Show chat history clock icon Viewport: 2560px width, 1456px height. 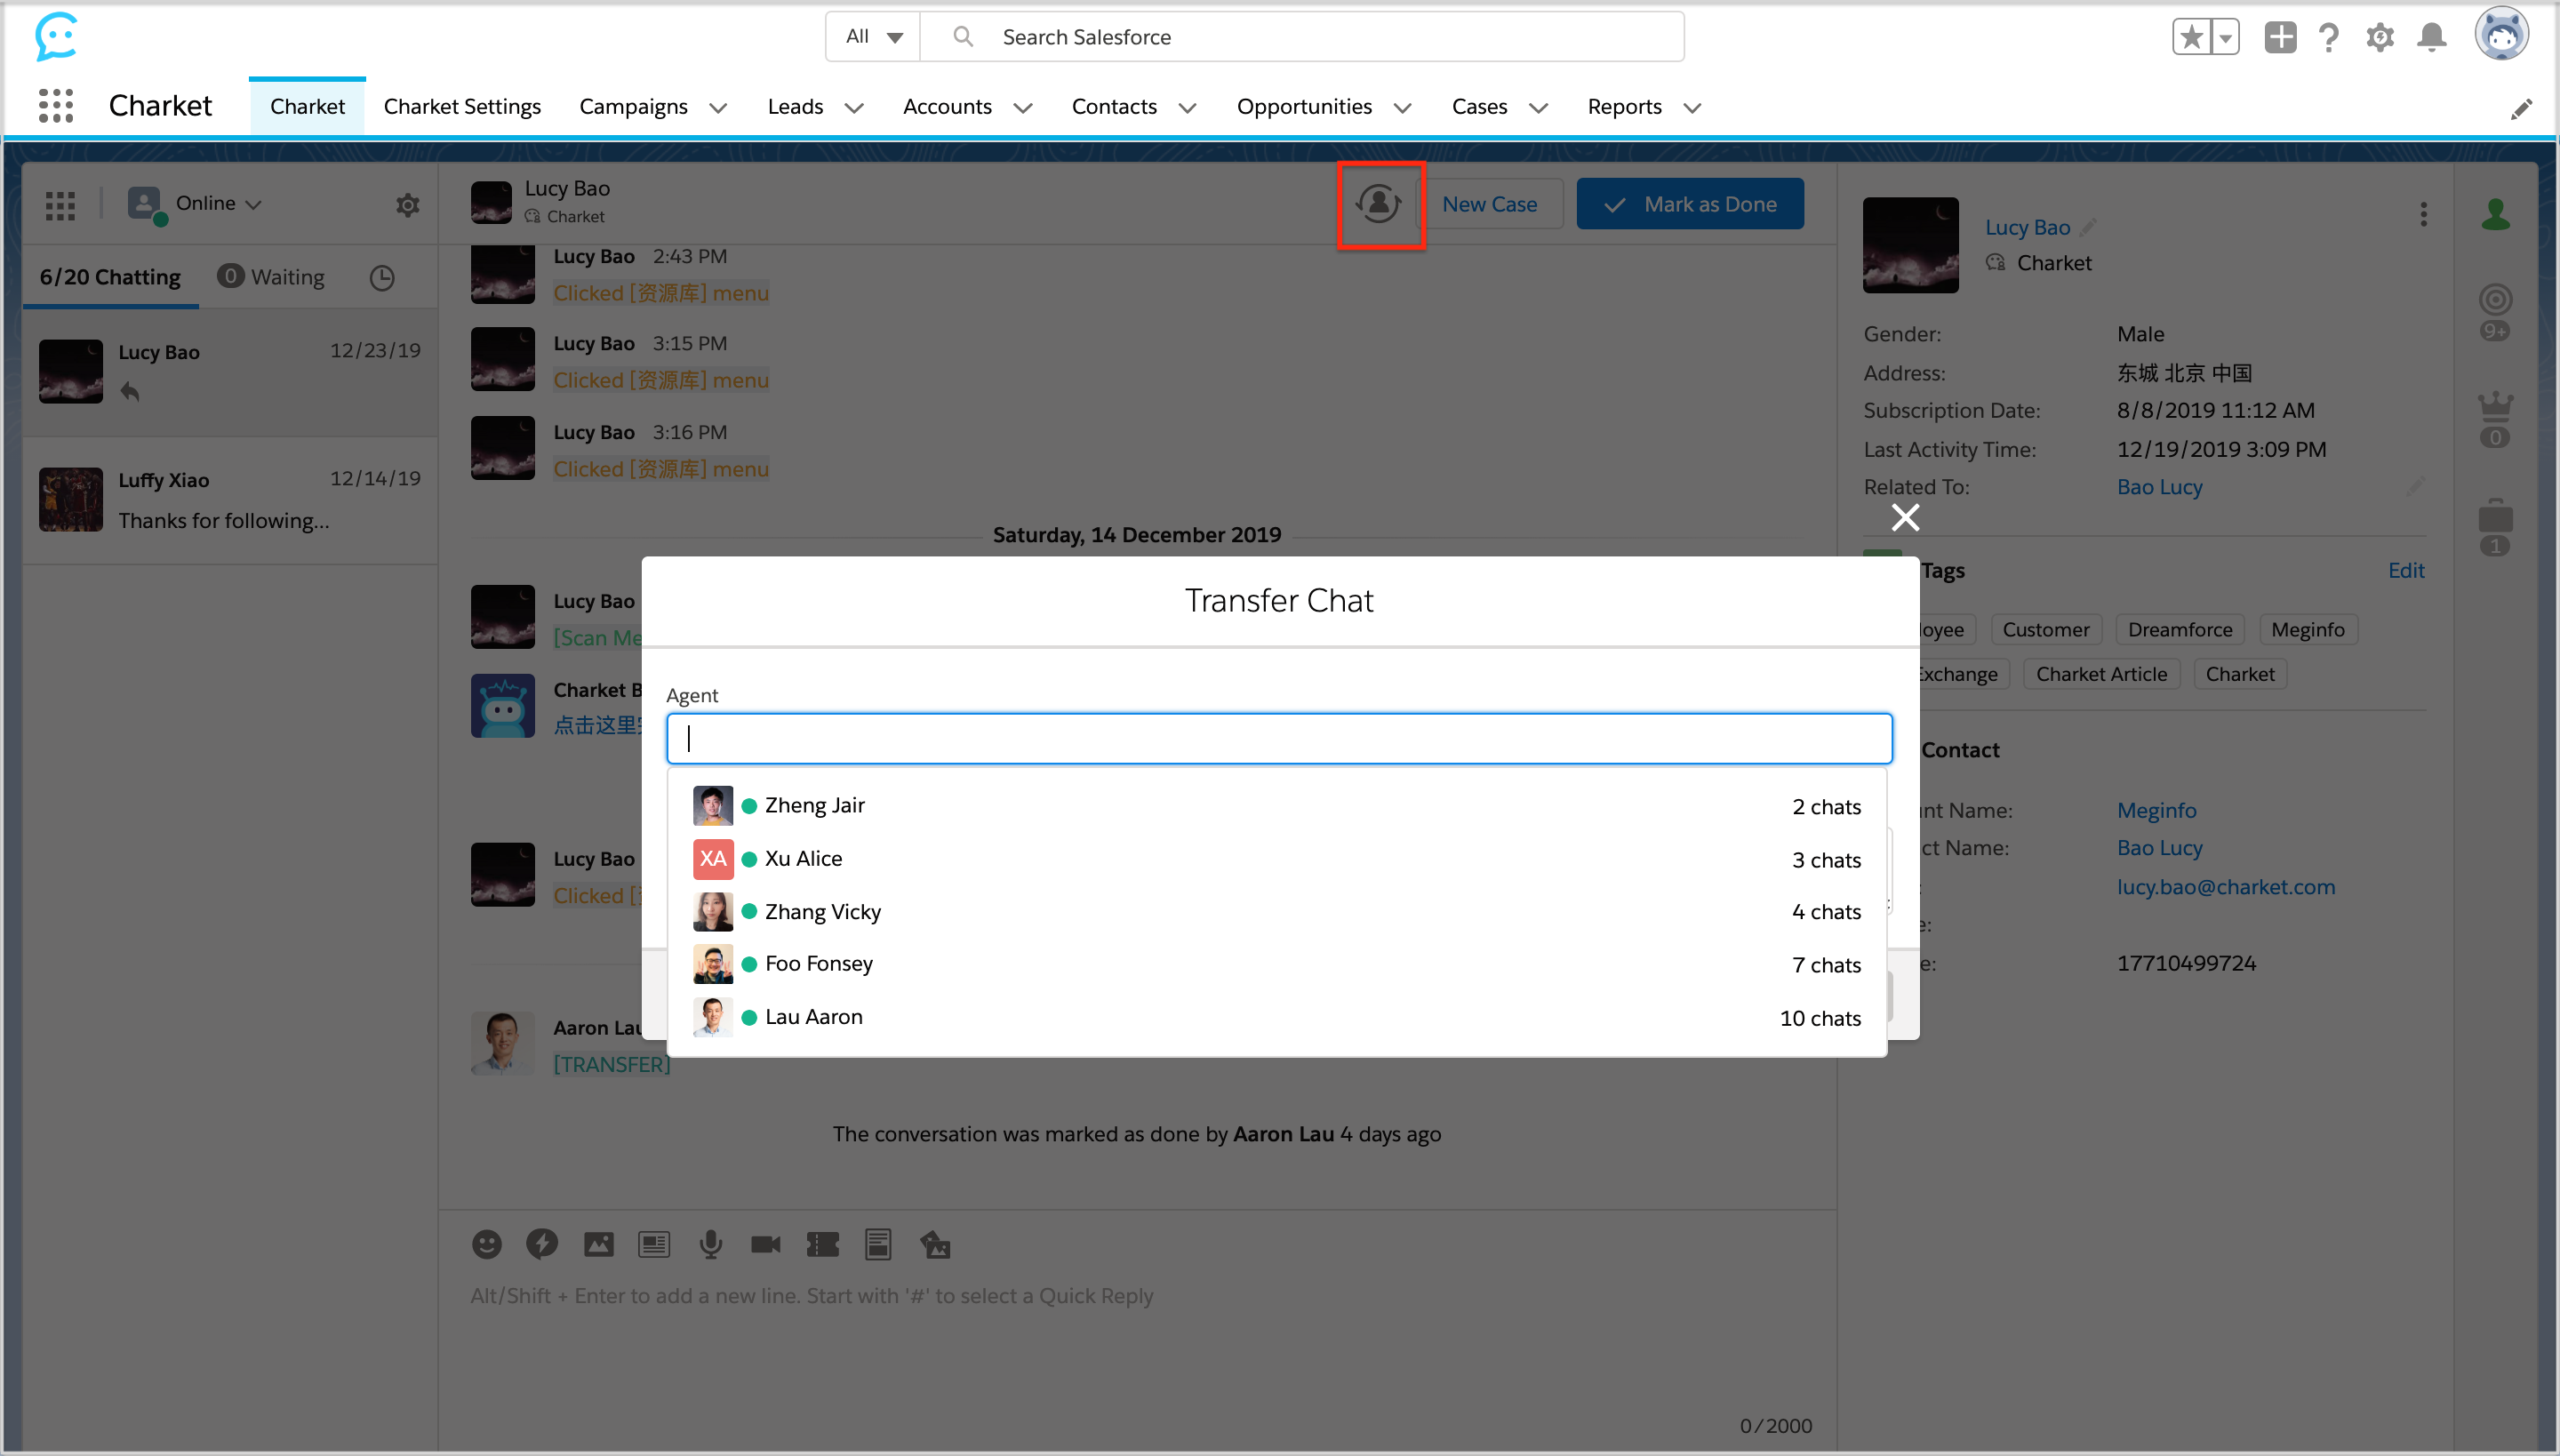pos(382,277)
